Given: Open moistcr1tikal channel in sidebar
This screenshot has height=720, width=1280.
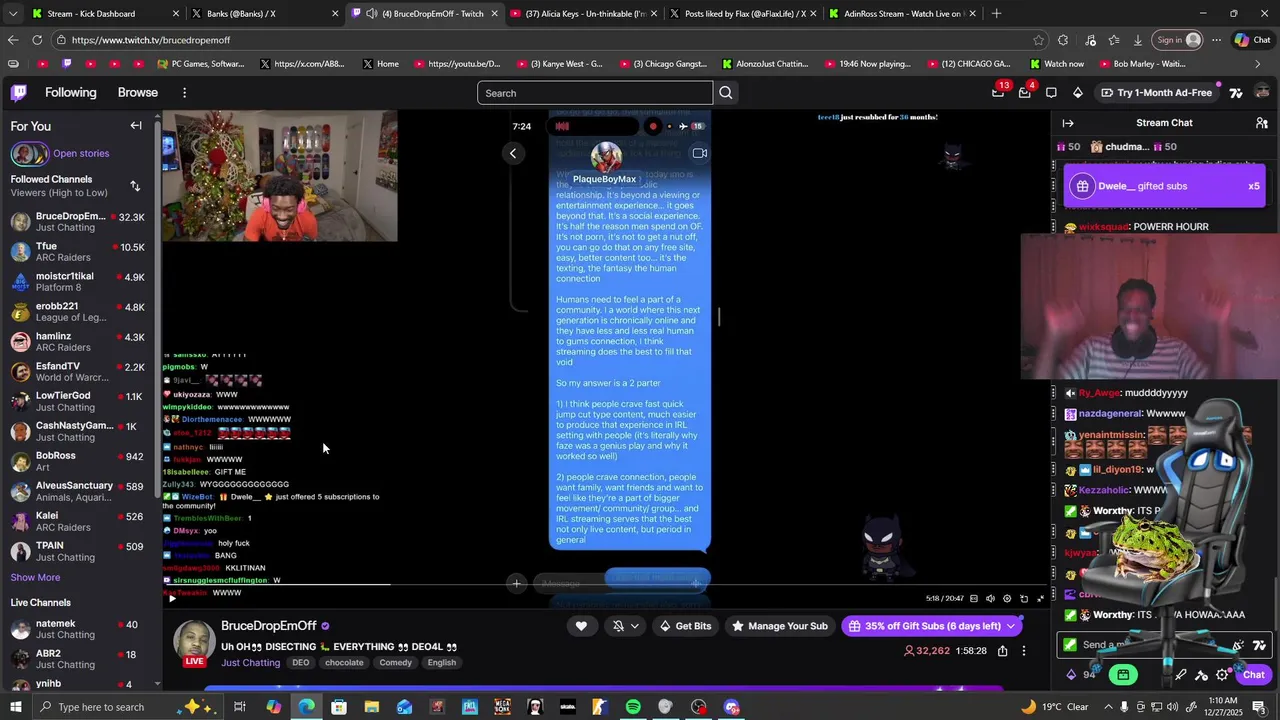Looking at the screenshot, I should pyautogui.click(x=78, y=282).
